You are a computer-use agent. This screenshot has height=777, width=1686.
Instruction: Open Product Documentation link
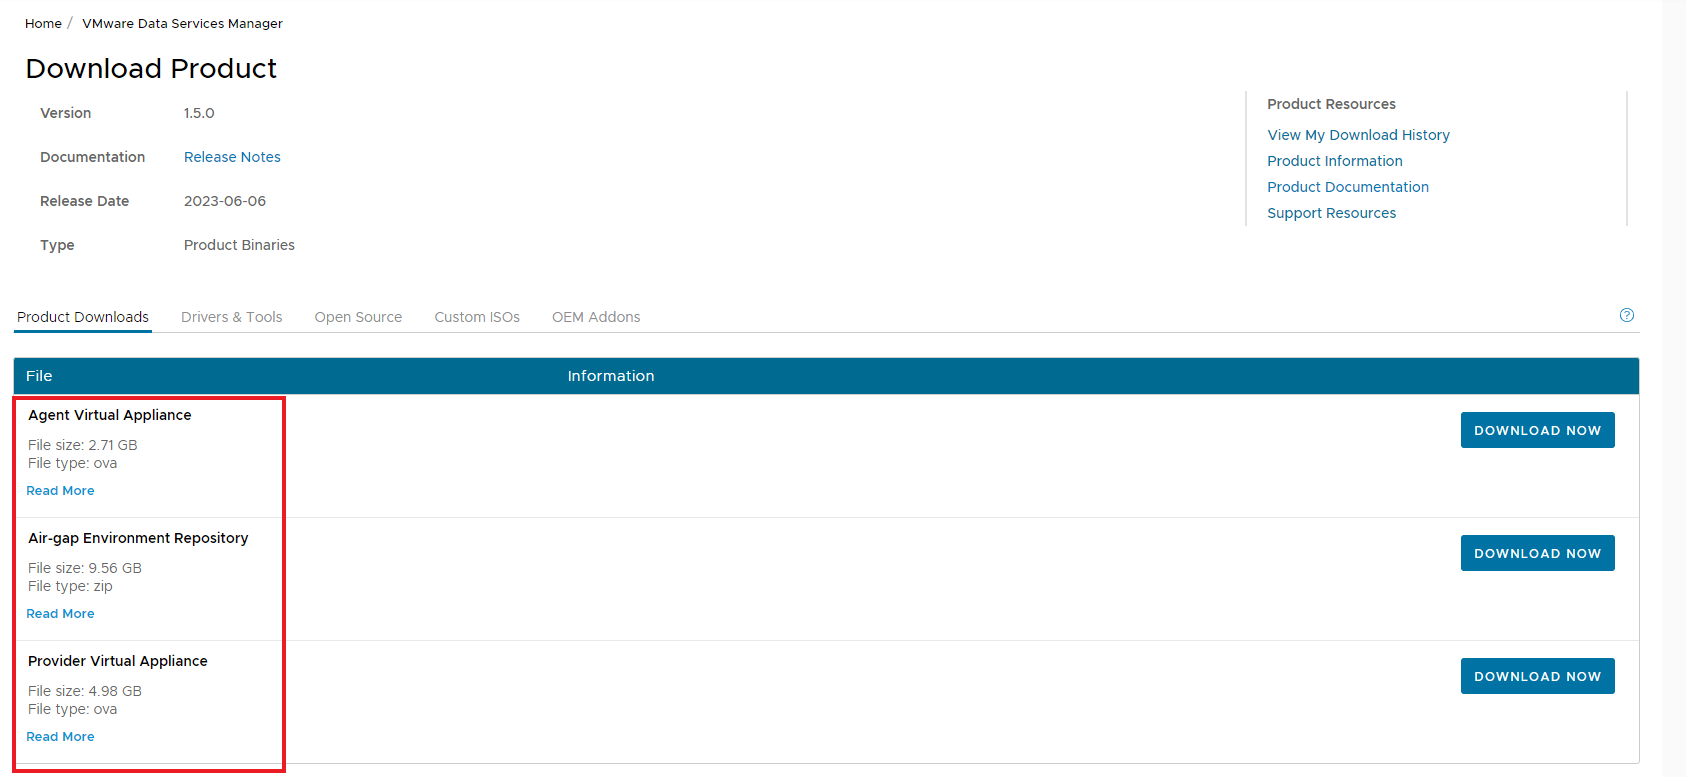[x=1348, y=187]
